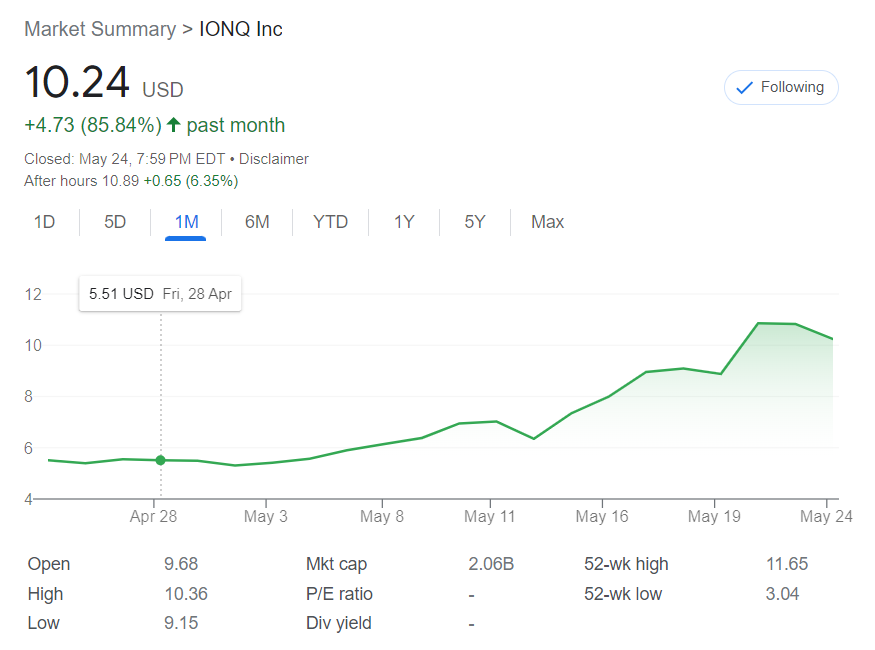Click the 52-wk low label
The height and width of the screenshot is (650, 875).
click(623, 594)
